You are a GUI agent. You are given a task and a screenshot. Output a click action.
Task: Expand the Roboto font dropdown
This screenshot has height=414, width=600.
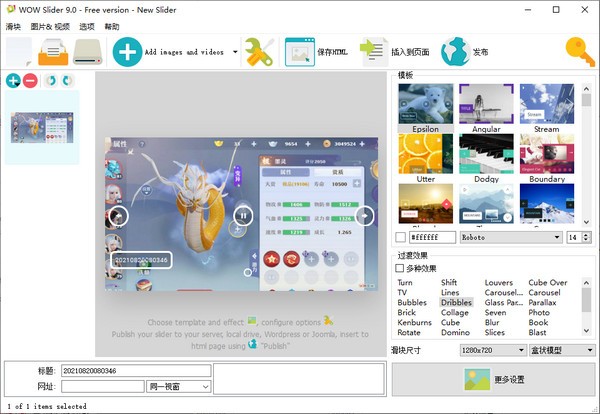[556, 237]
